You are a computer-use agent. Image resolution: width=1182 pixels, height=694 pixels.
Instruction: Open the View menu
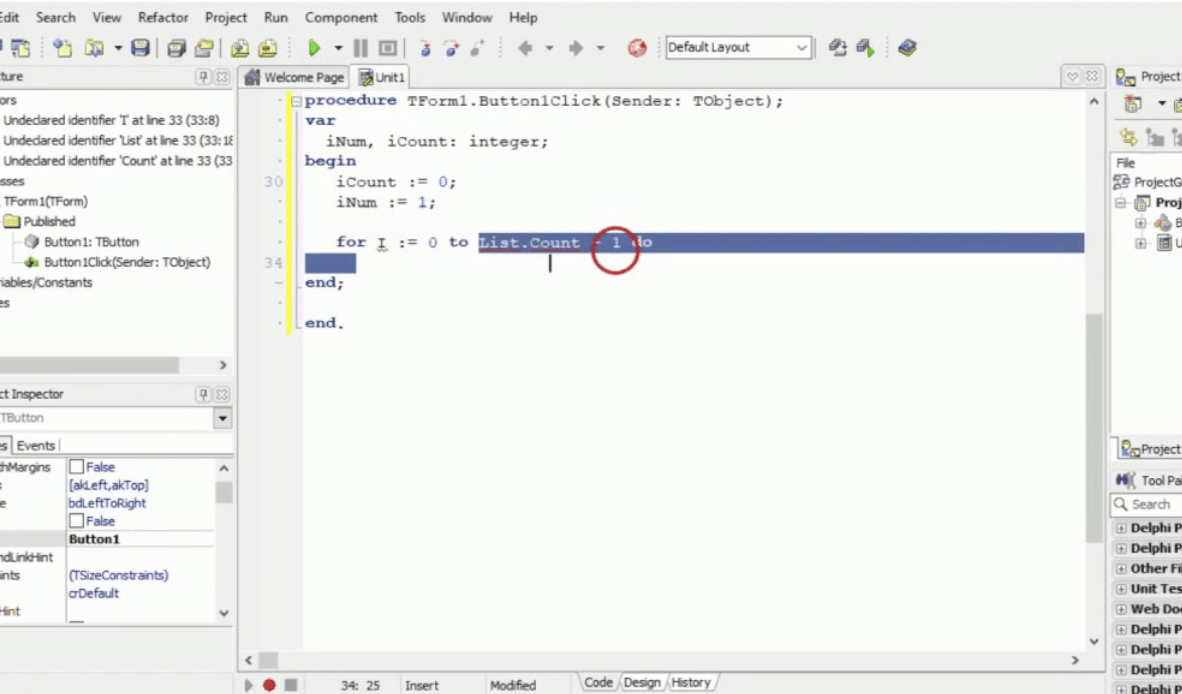(107, 17)
